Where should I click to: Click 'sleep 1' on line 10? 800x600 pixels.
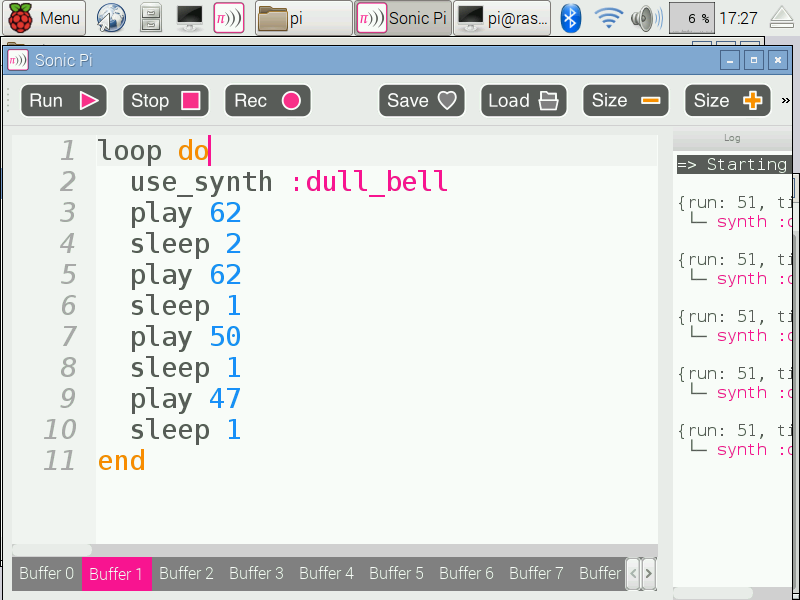coord(185,431)
